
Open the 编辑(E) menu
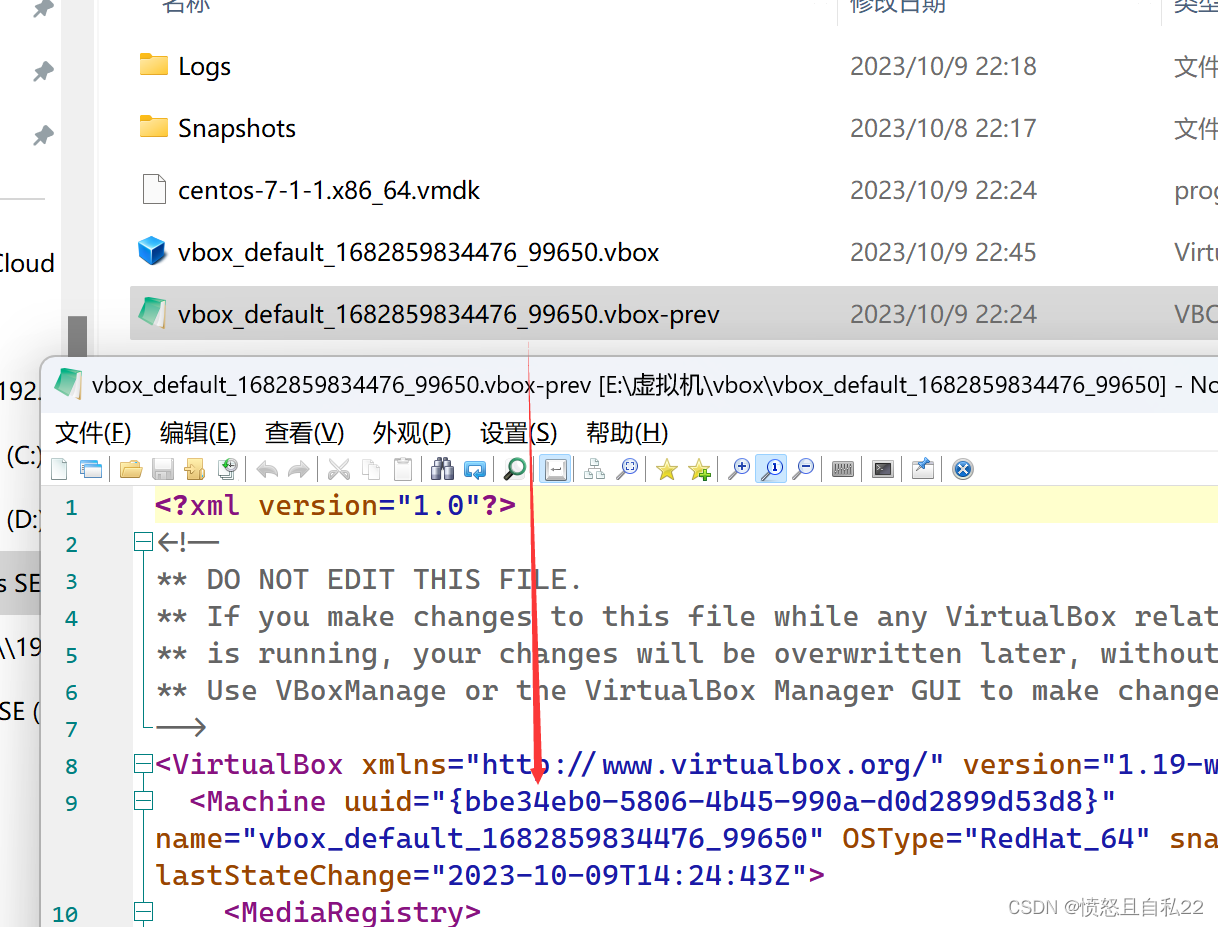tap(198, 433)
